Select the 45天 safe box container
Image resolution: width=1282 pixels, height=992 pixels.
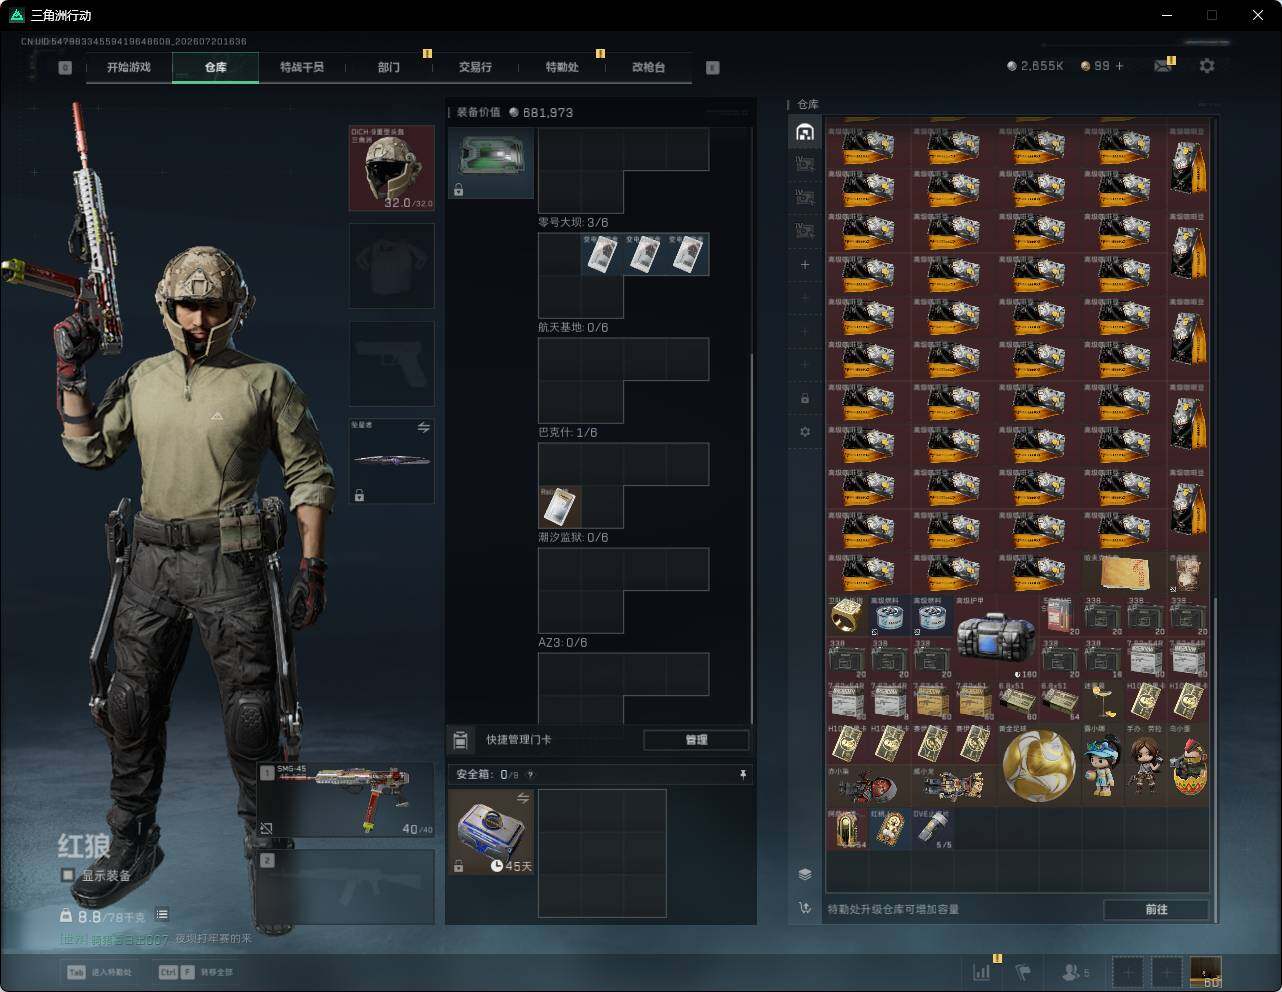tap(491, 832)
